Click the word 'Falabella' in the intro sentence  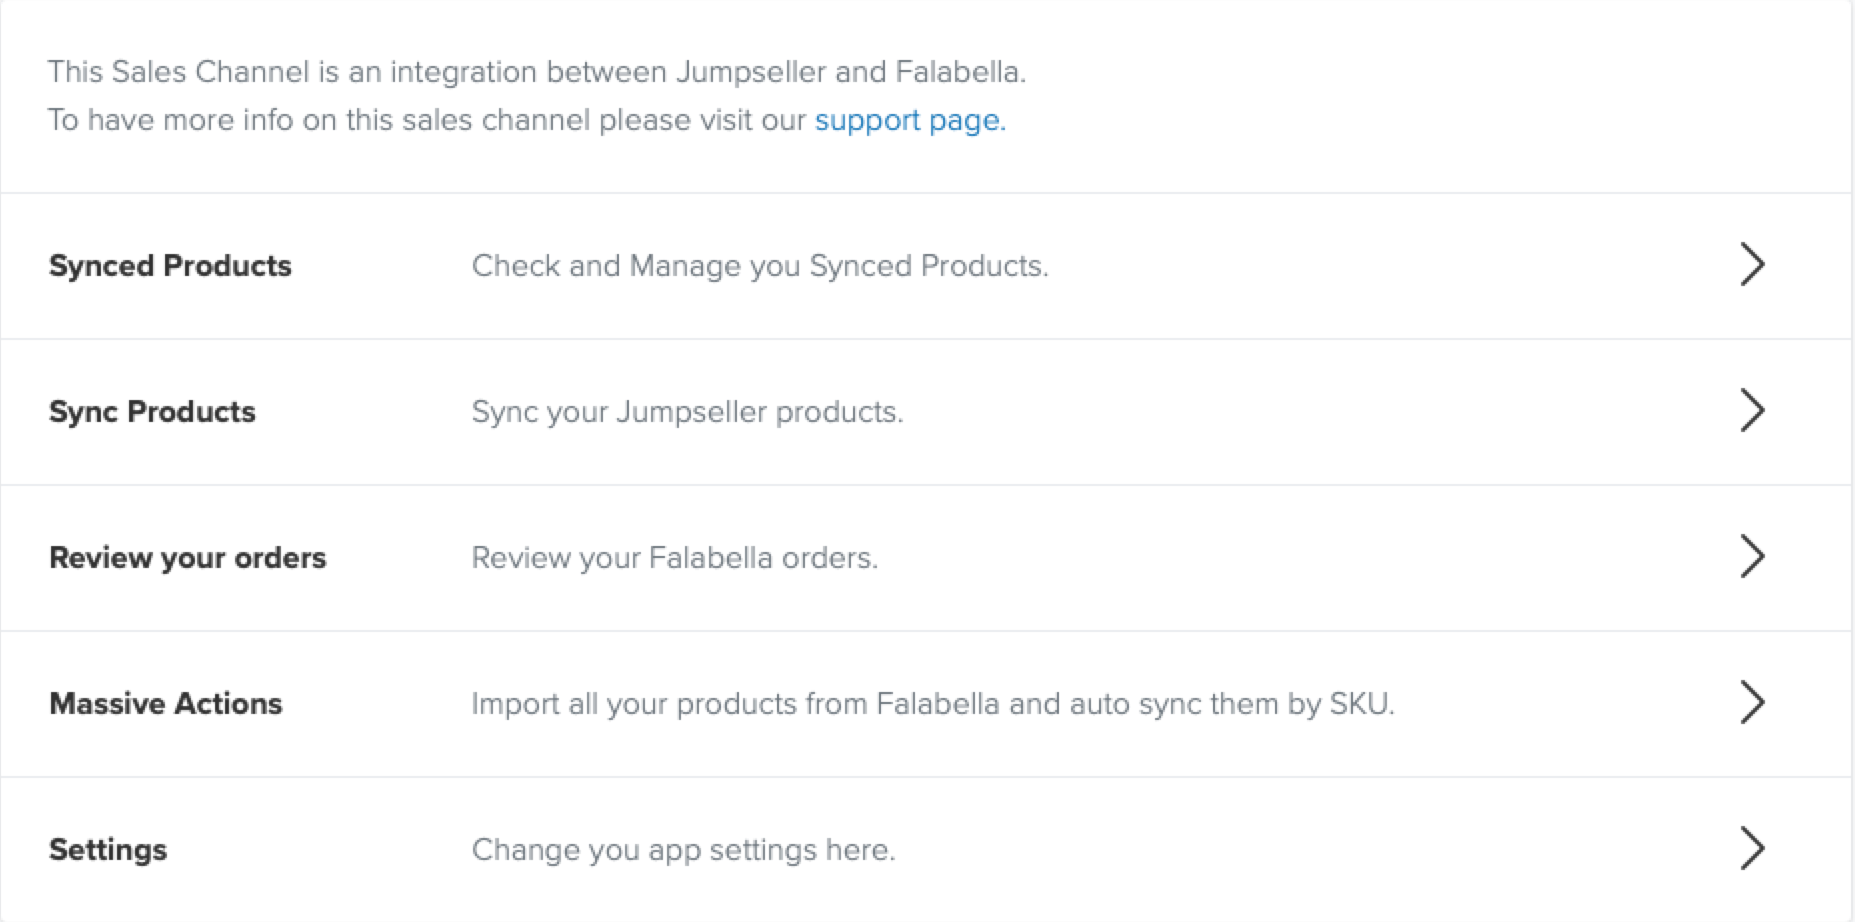click(958, 72)
